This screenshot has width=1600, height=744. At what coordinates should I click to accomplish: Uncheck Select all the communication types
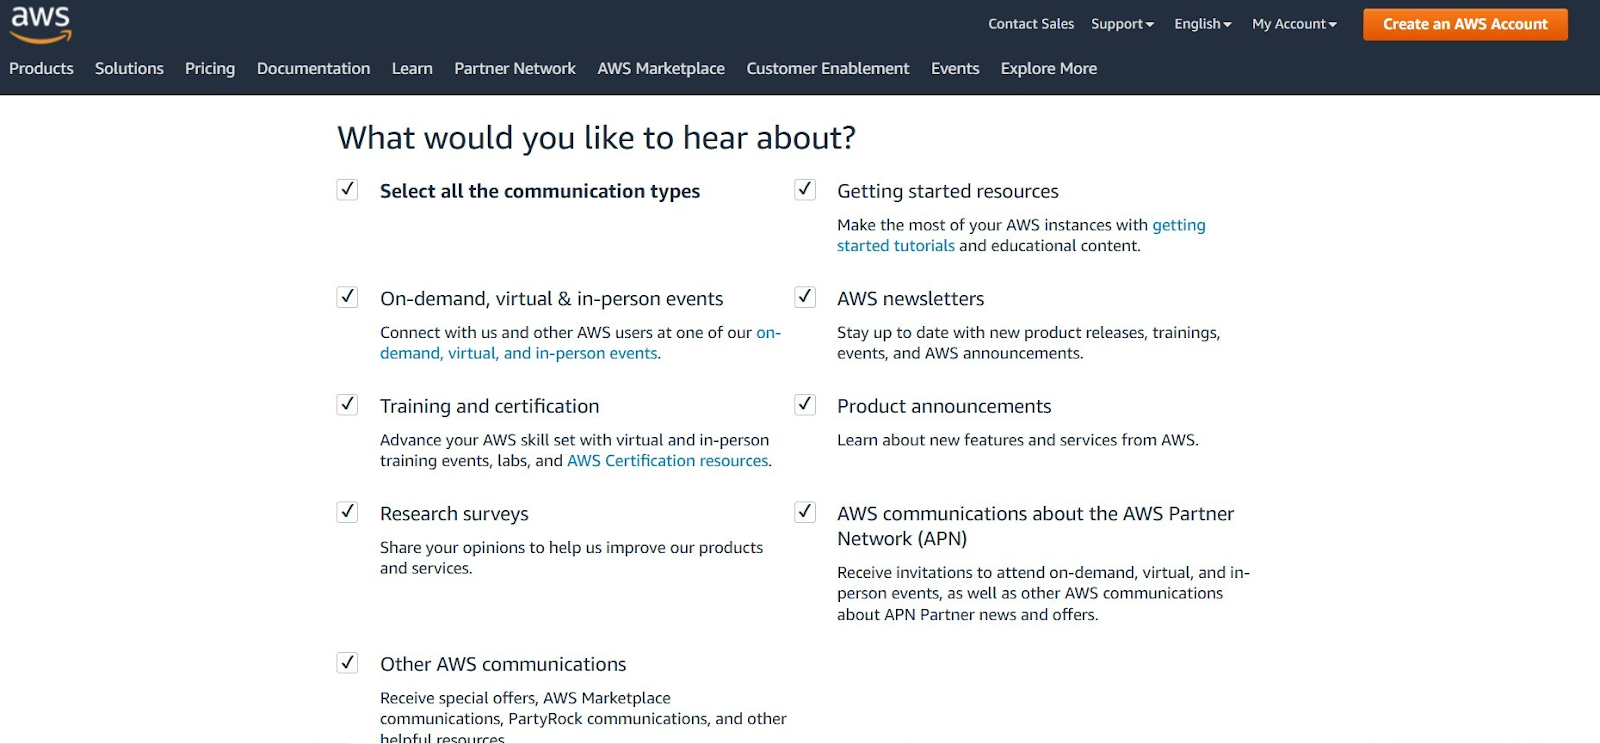point(347,189)
